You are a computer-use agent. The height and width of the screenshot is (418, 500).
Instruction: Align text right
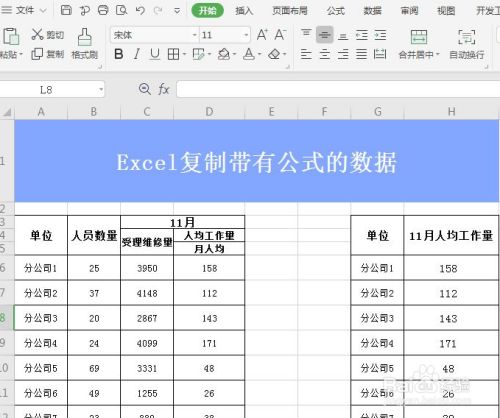coord(343,54)
